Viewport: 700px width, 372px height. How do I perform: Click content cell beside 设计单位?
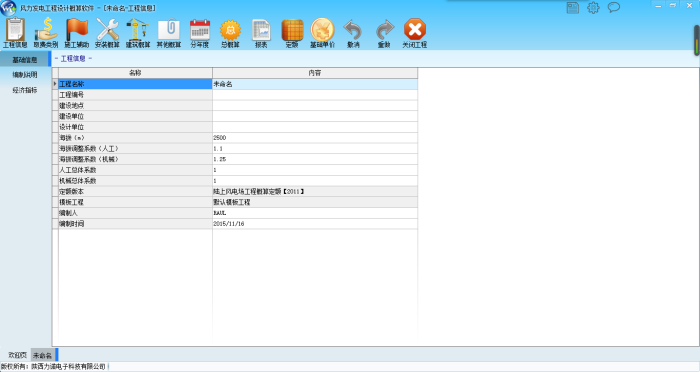click(315, 127)
